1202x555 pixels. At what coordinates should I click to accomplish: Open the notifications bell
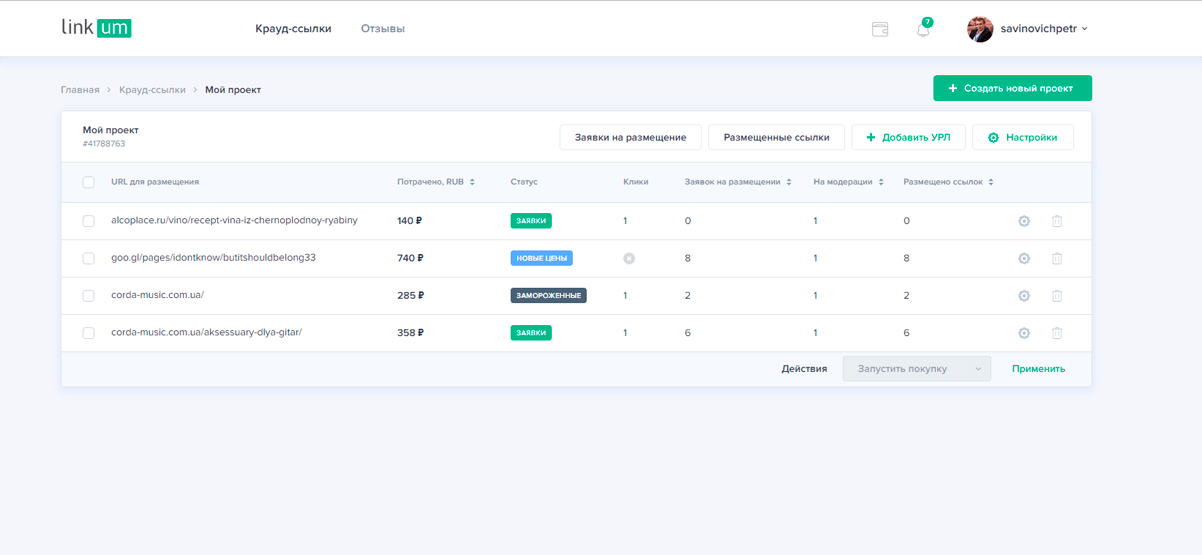(923, 29)
